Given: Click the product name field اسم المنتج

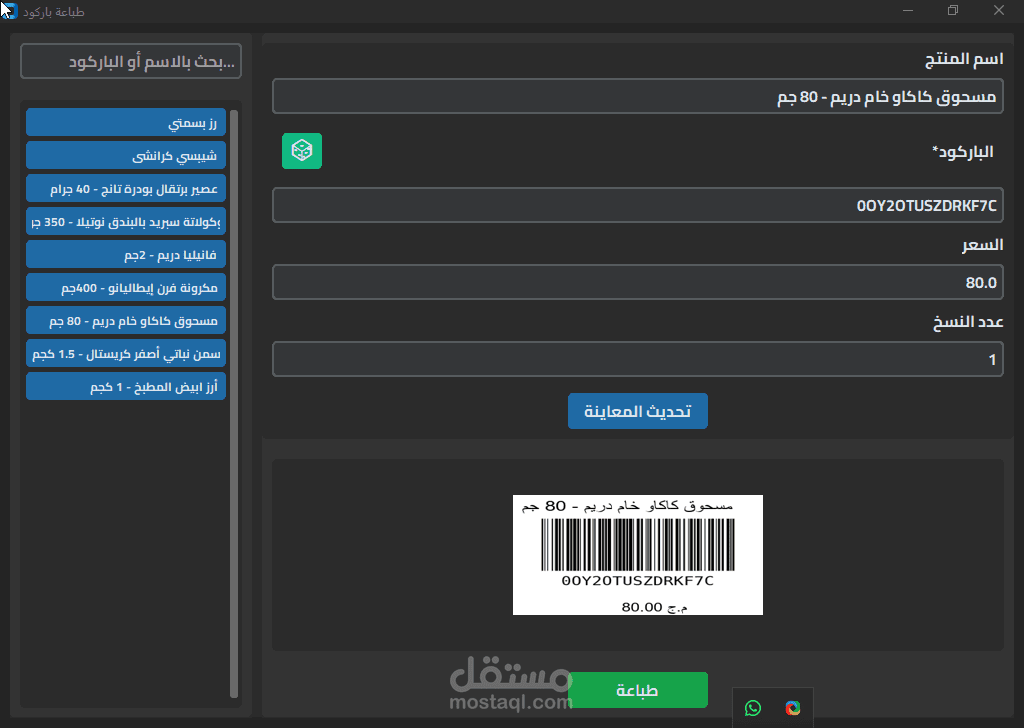Looking at the screenshot, I should 637,97.
